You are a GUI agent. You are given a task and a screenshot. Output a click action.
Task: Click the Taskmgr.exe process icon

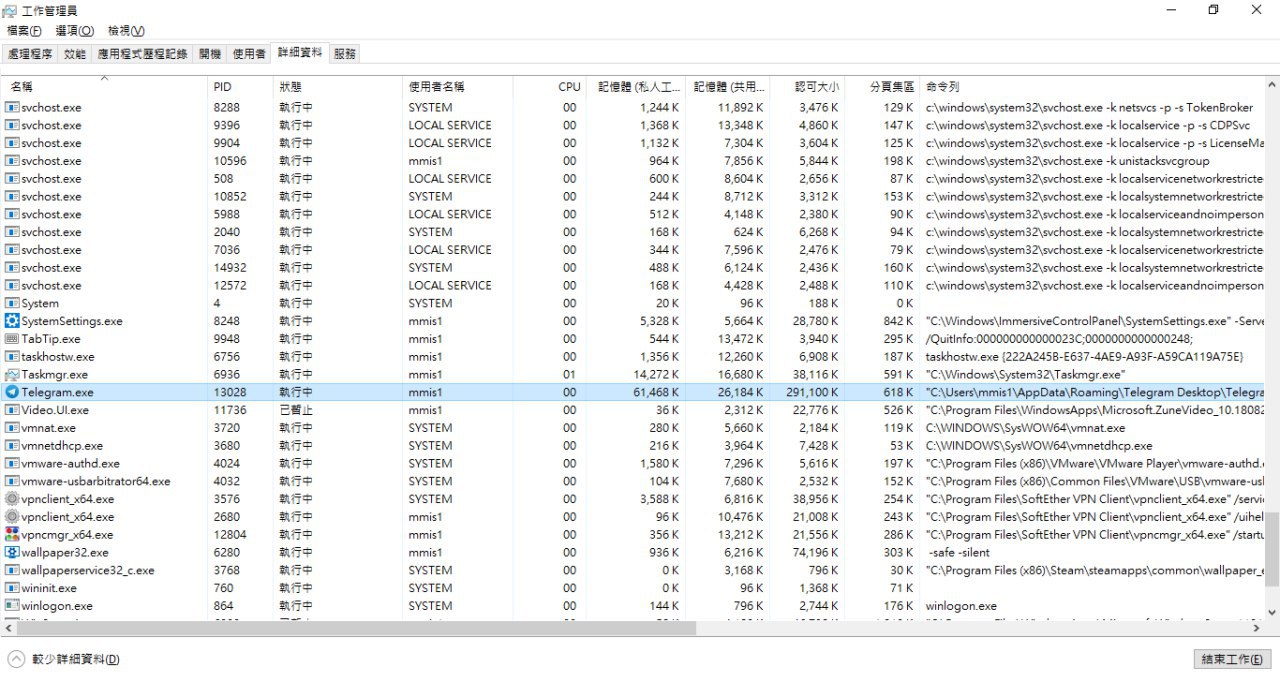tap(12, 374)
